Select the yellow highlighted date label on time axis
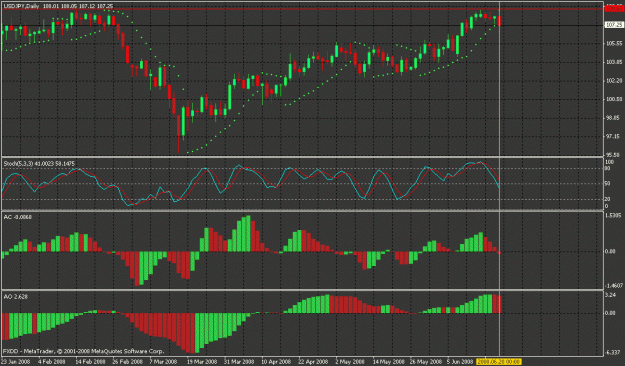The image size is (625, 366). (x=499, y=362)
